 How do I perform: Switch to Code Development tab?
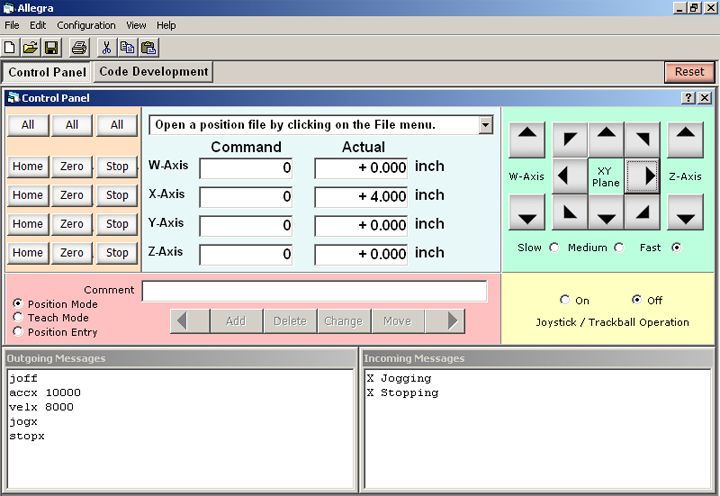pos(153,72)
